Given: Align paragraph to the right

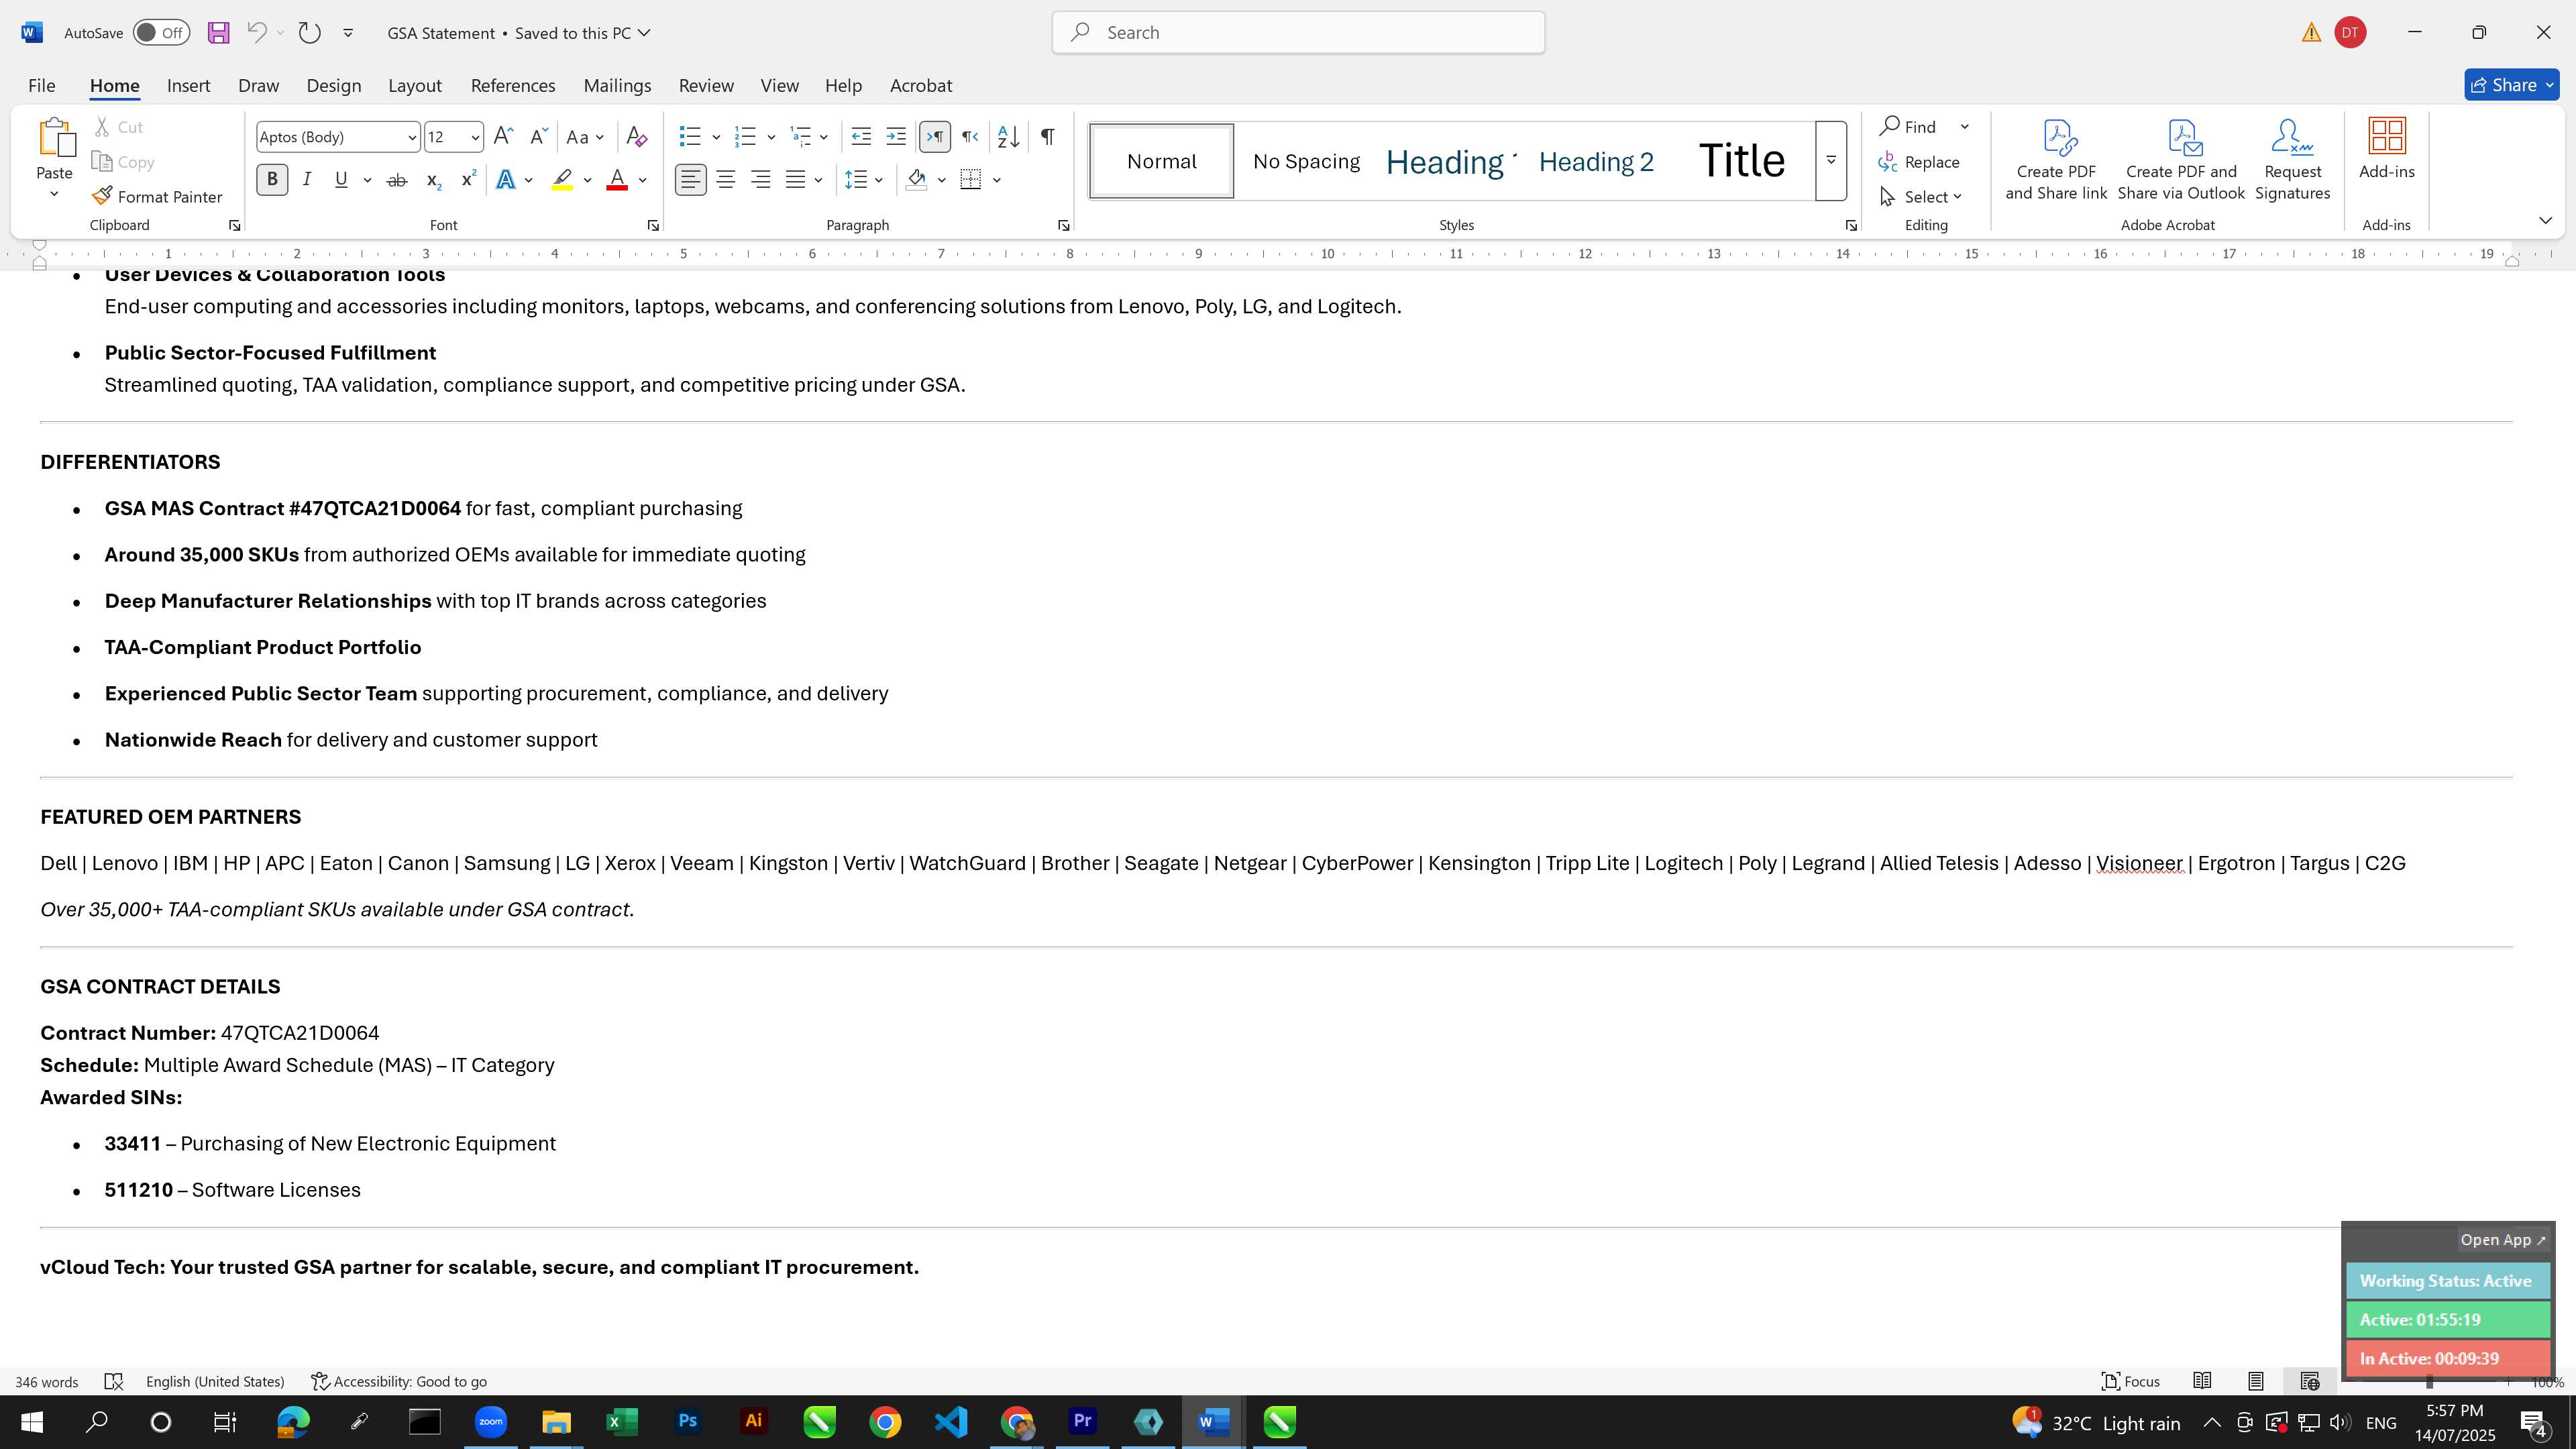Looking at the screenshot, I should [761, 180].
